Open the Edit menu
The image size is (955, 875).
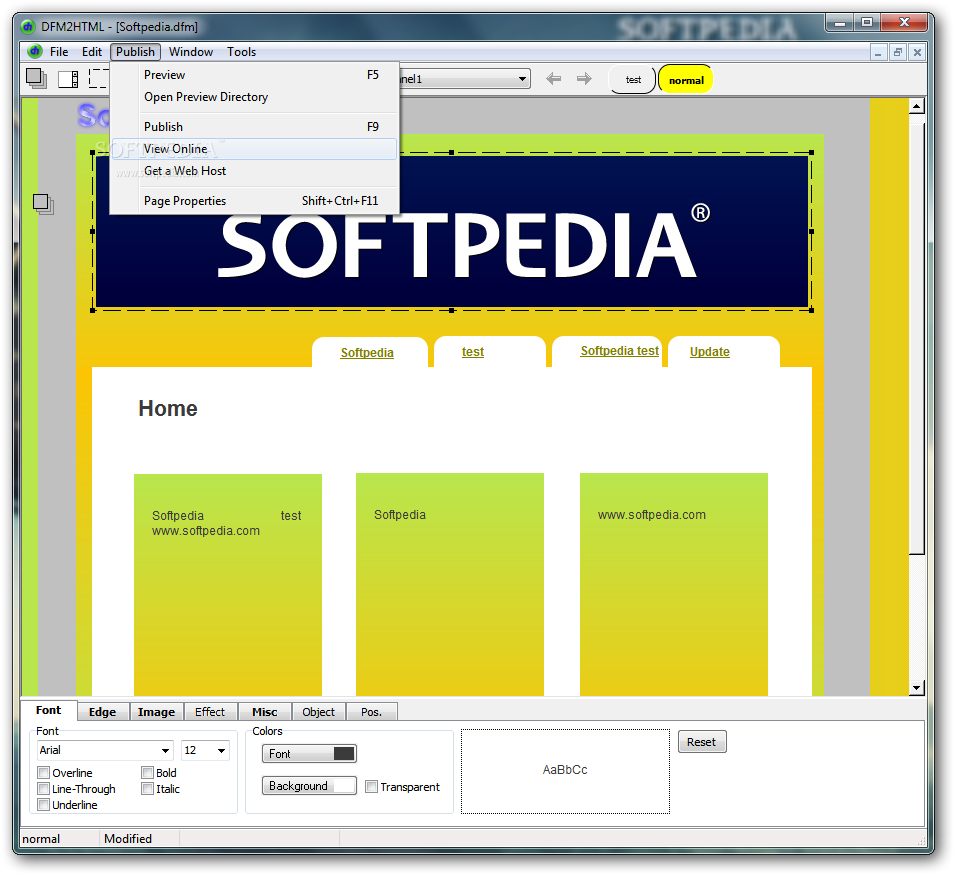92,52
